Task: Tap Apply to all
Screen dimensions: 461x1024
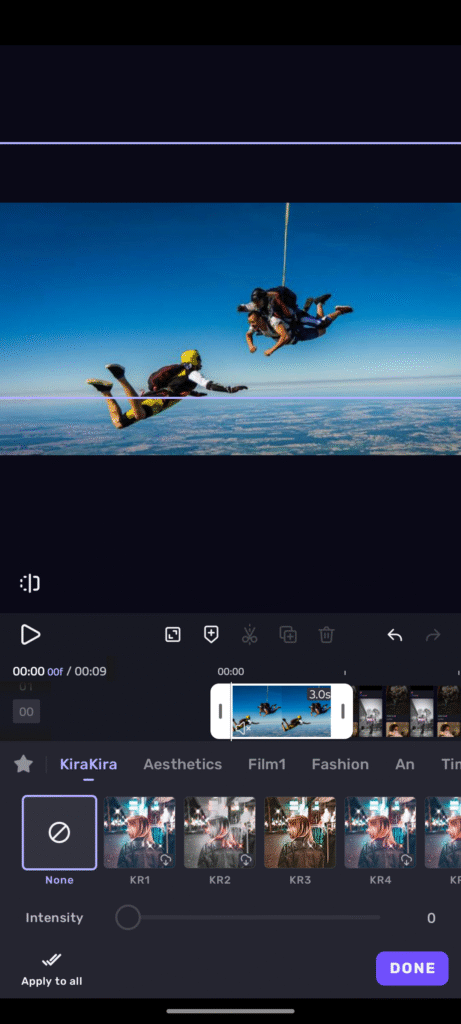Action: [x=52, y=969]
